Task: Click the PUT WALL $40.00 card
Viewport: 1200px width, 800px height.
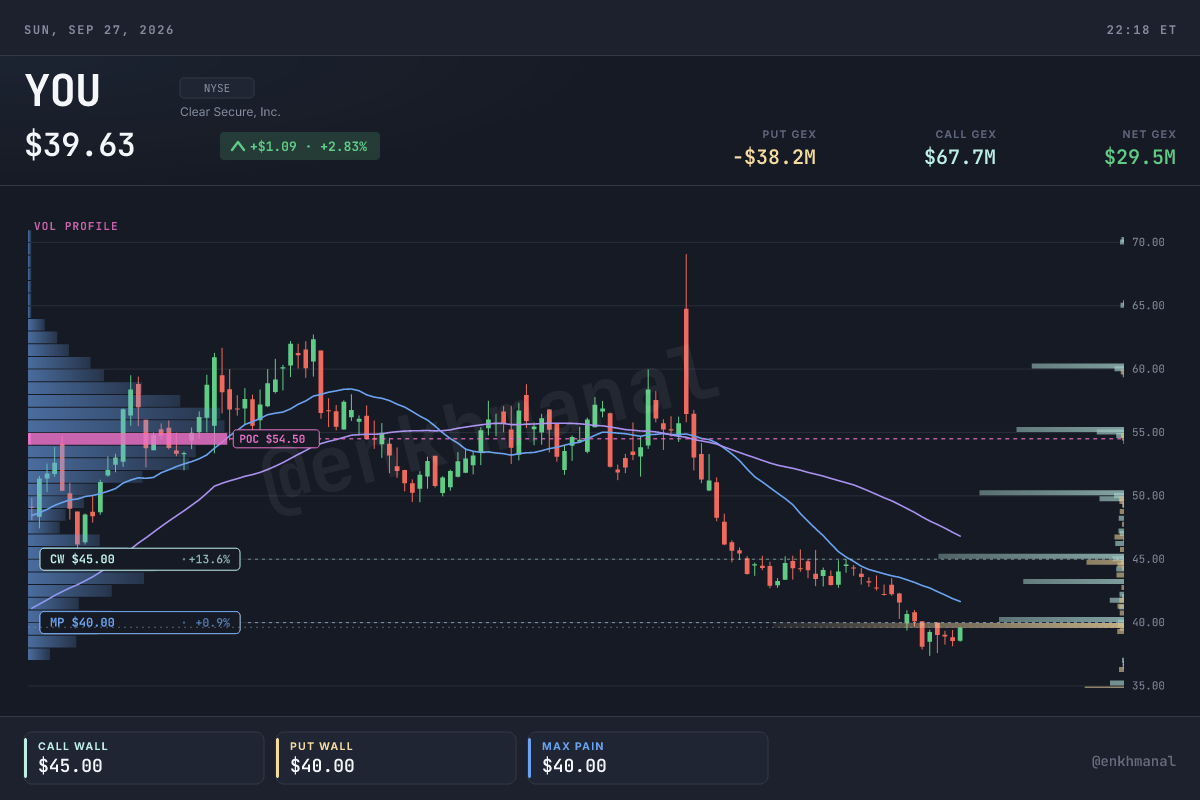Action: tap(396, 757)
